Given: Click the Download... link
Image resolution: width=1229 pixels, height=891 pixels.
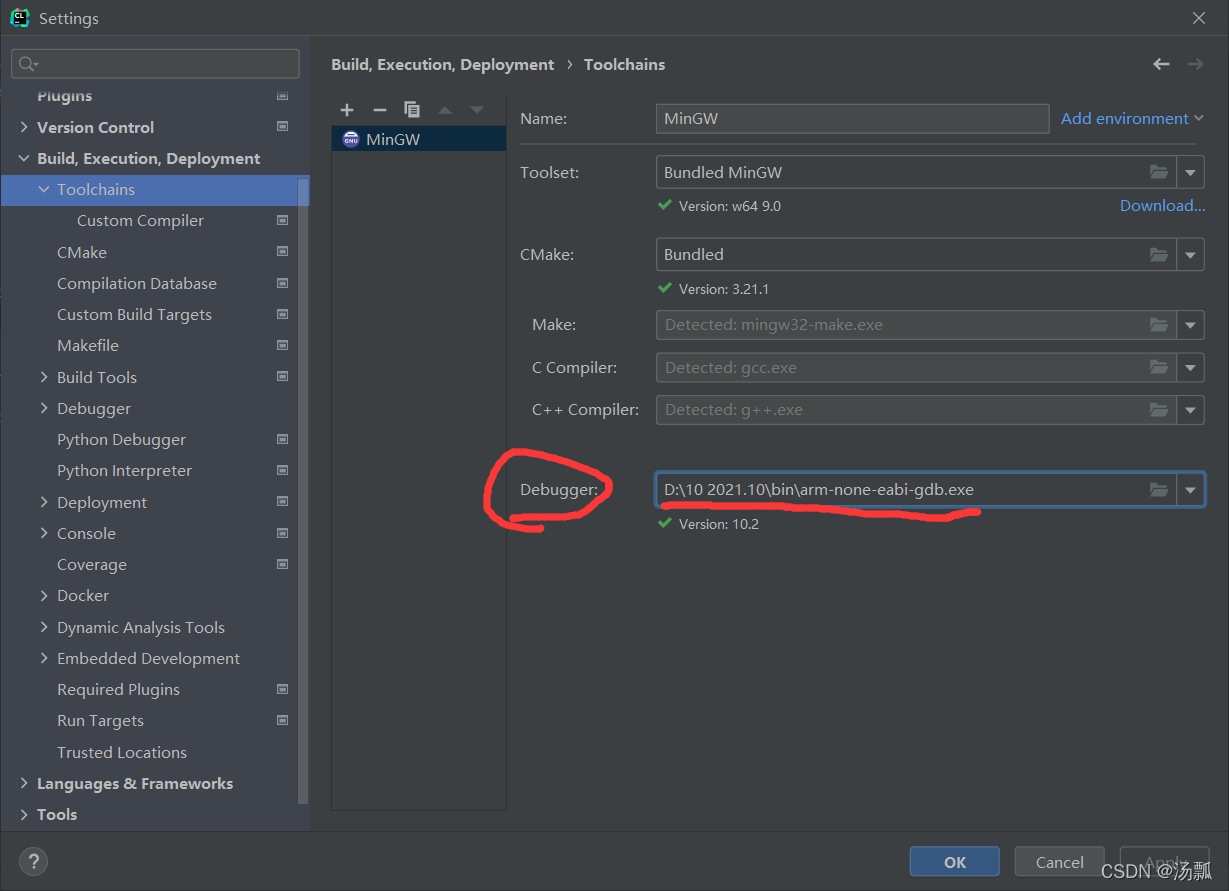Looking at the screenshot, I should 1162,205.
